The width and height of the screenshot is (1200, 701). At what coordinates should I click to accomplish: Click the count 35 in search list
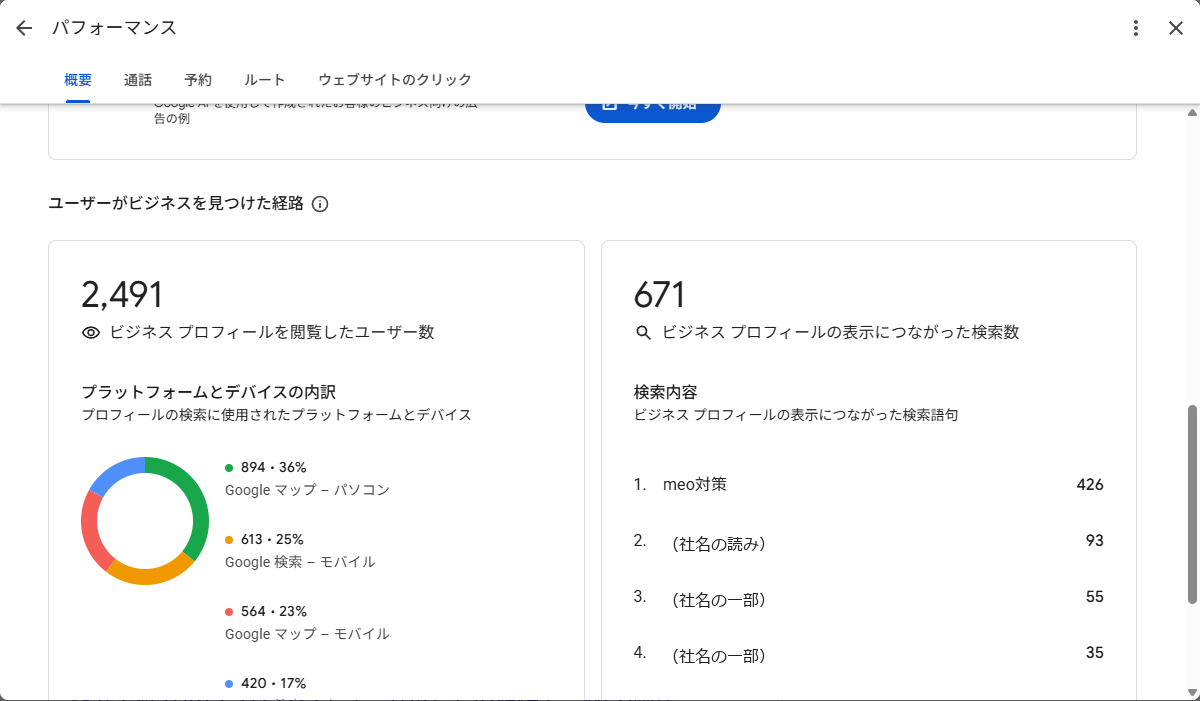pos(1094,653)
